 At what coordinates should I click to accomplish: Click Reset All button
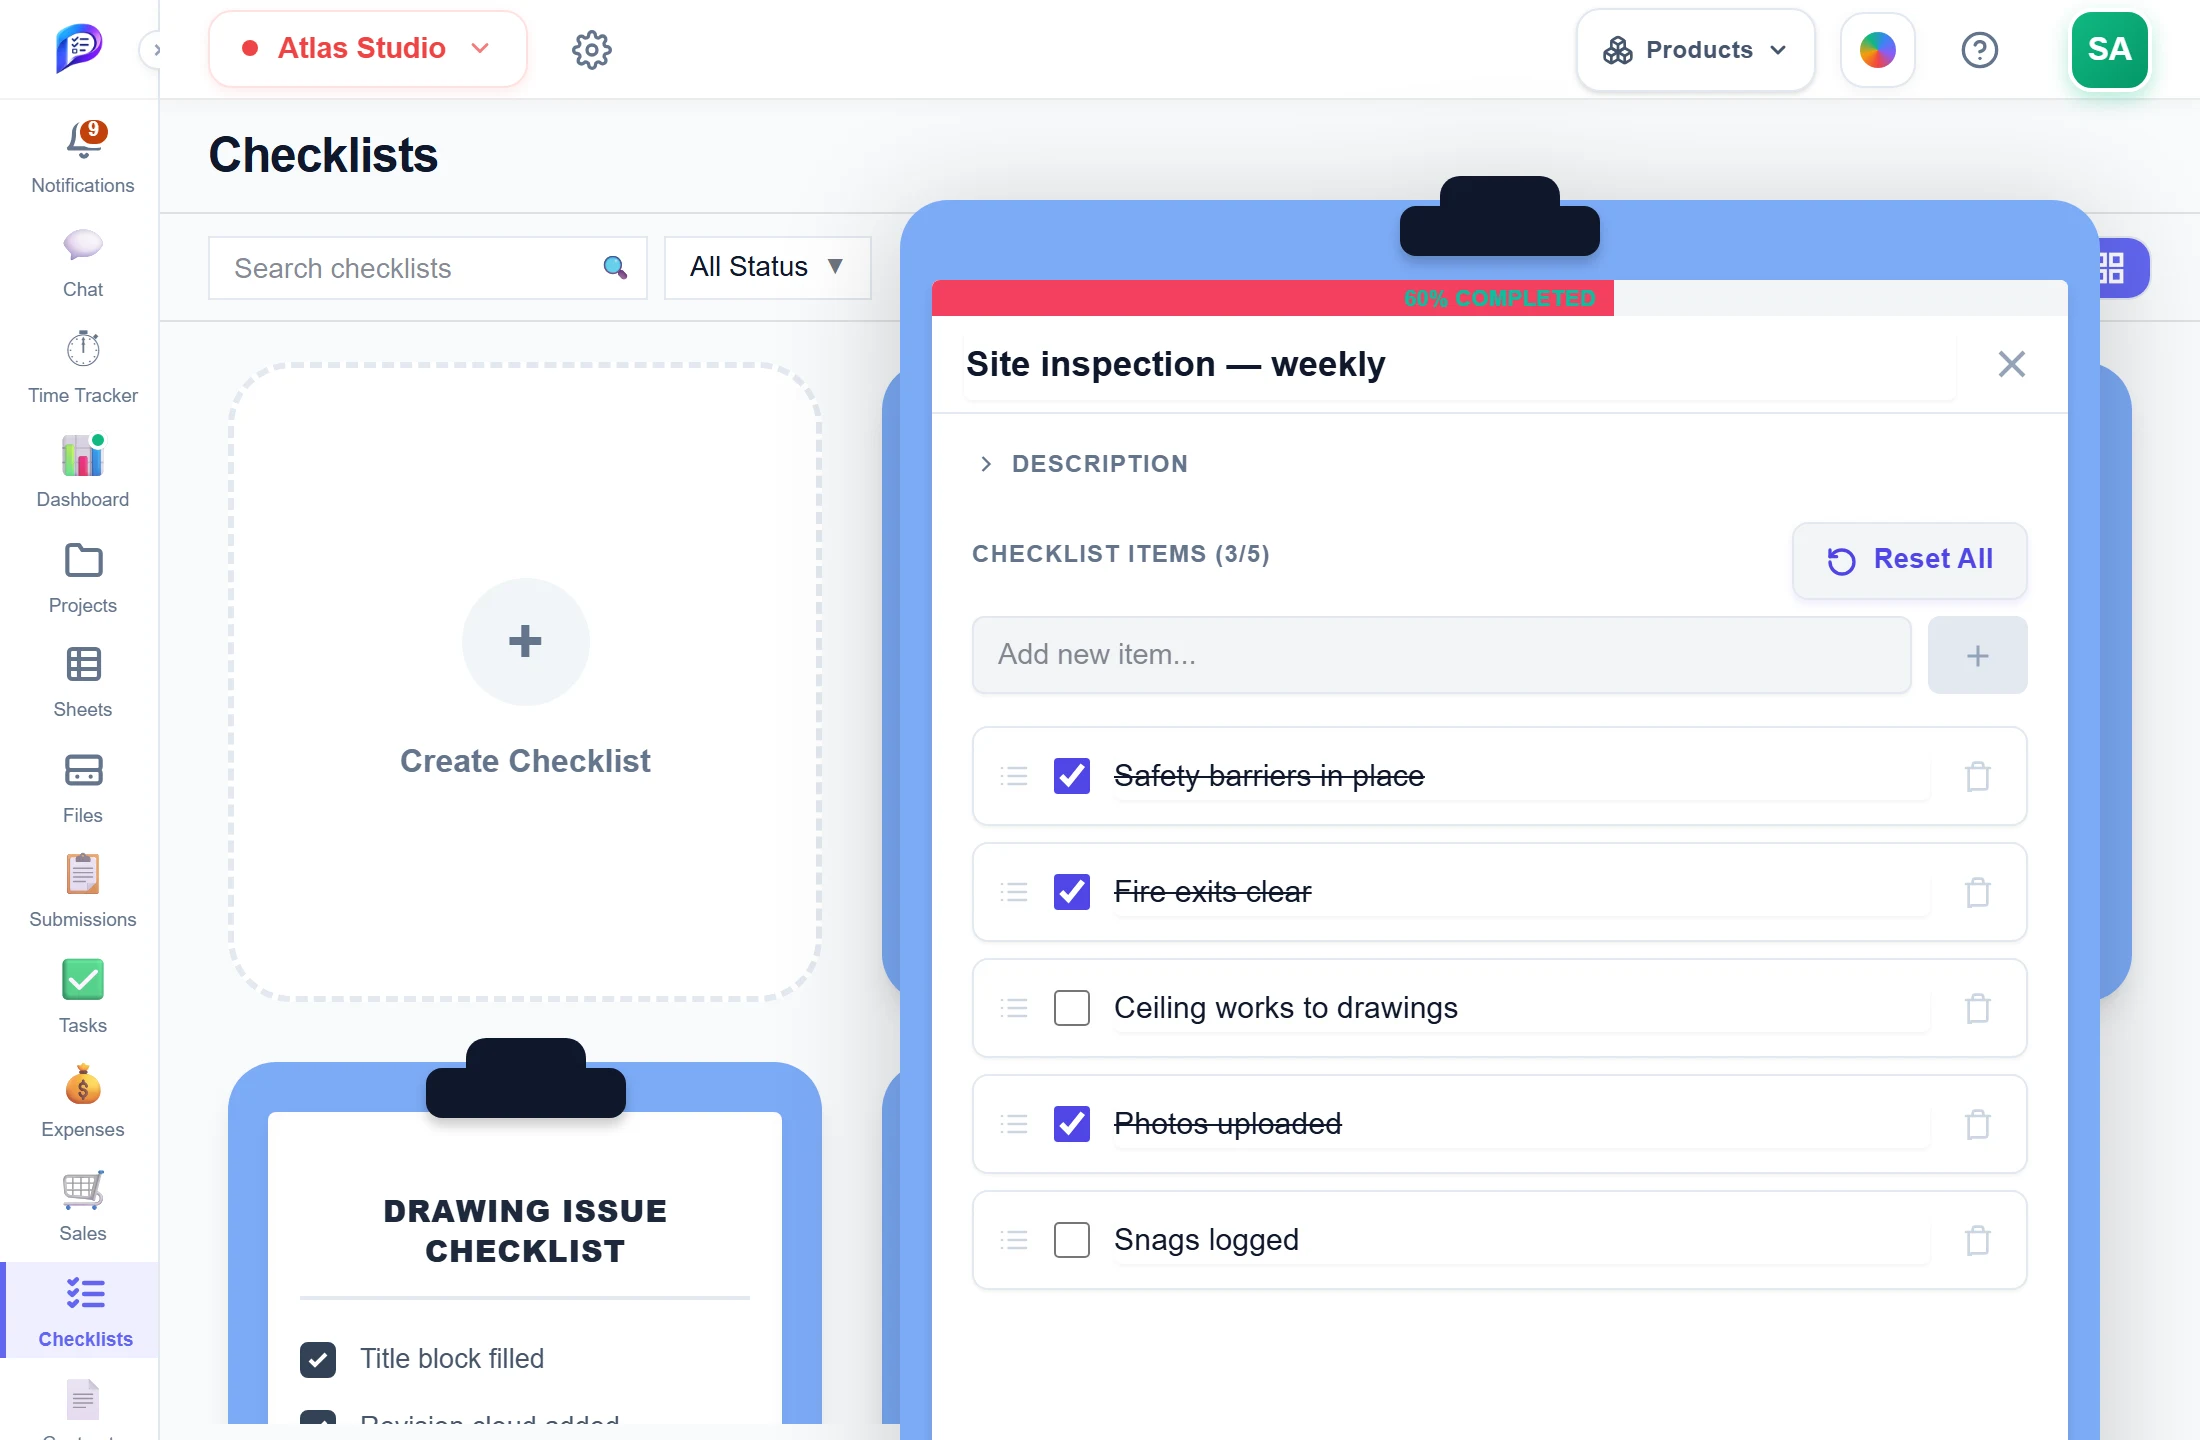tap(1910, 560)
